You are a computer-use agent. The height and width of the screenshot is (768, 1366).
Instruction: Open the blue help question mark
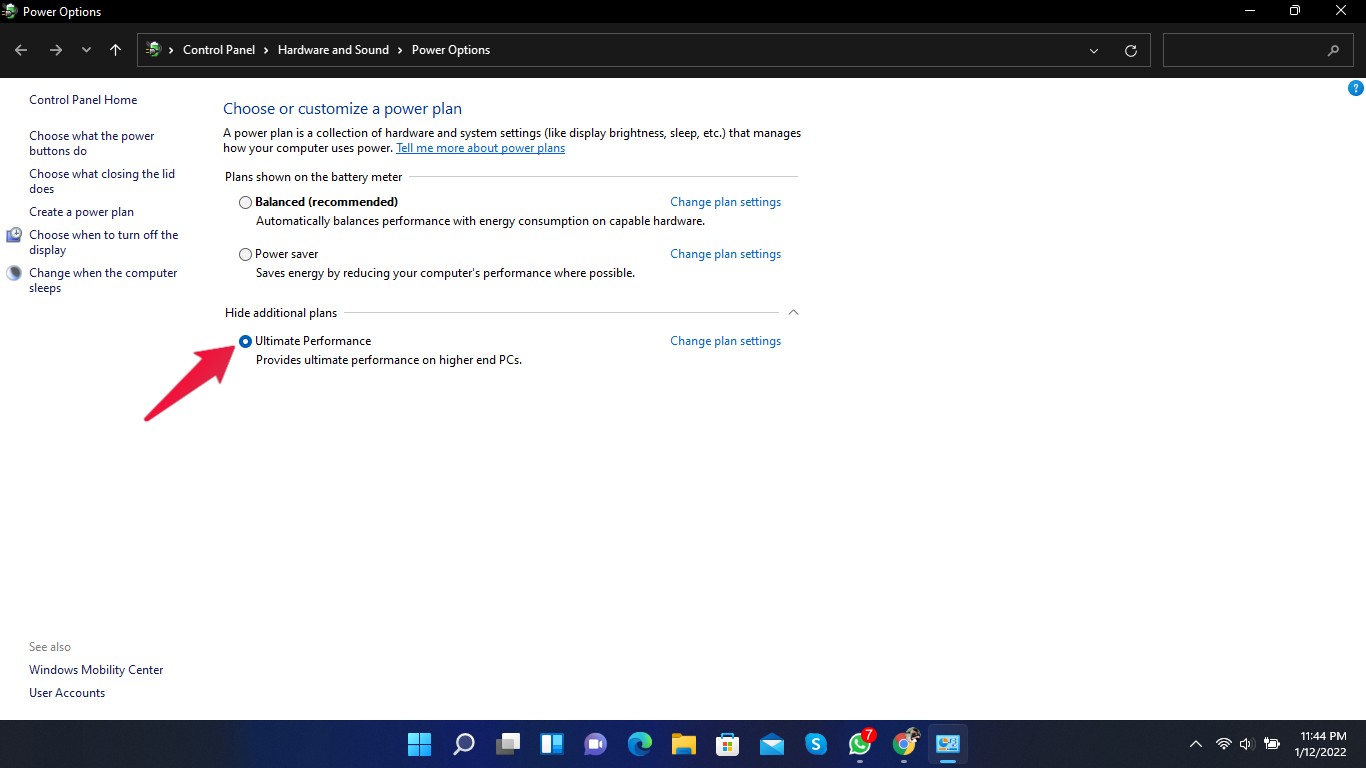click(1356, 88)
